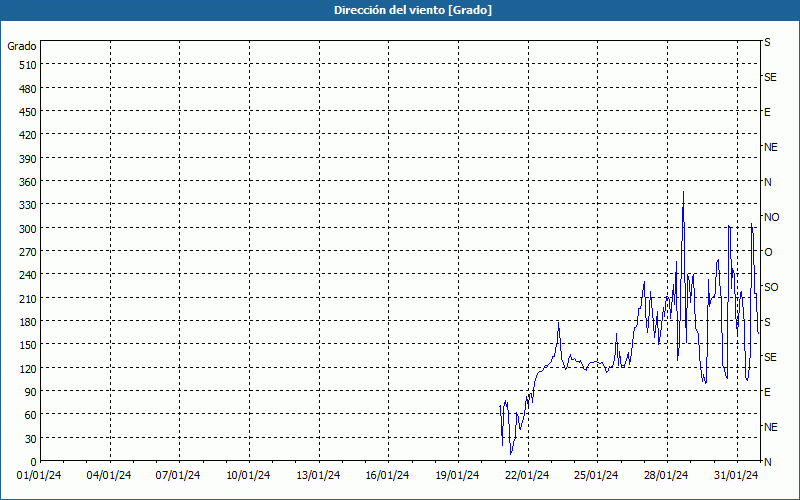Click the 01/01/24 date label
Image resolution: width=800 pixels, height=500 pixels.
(39, 476)
